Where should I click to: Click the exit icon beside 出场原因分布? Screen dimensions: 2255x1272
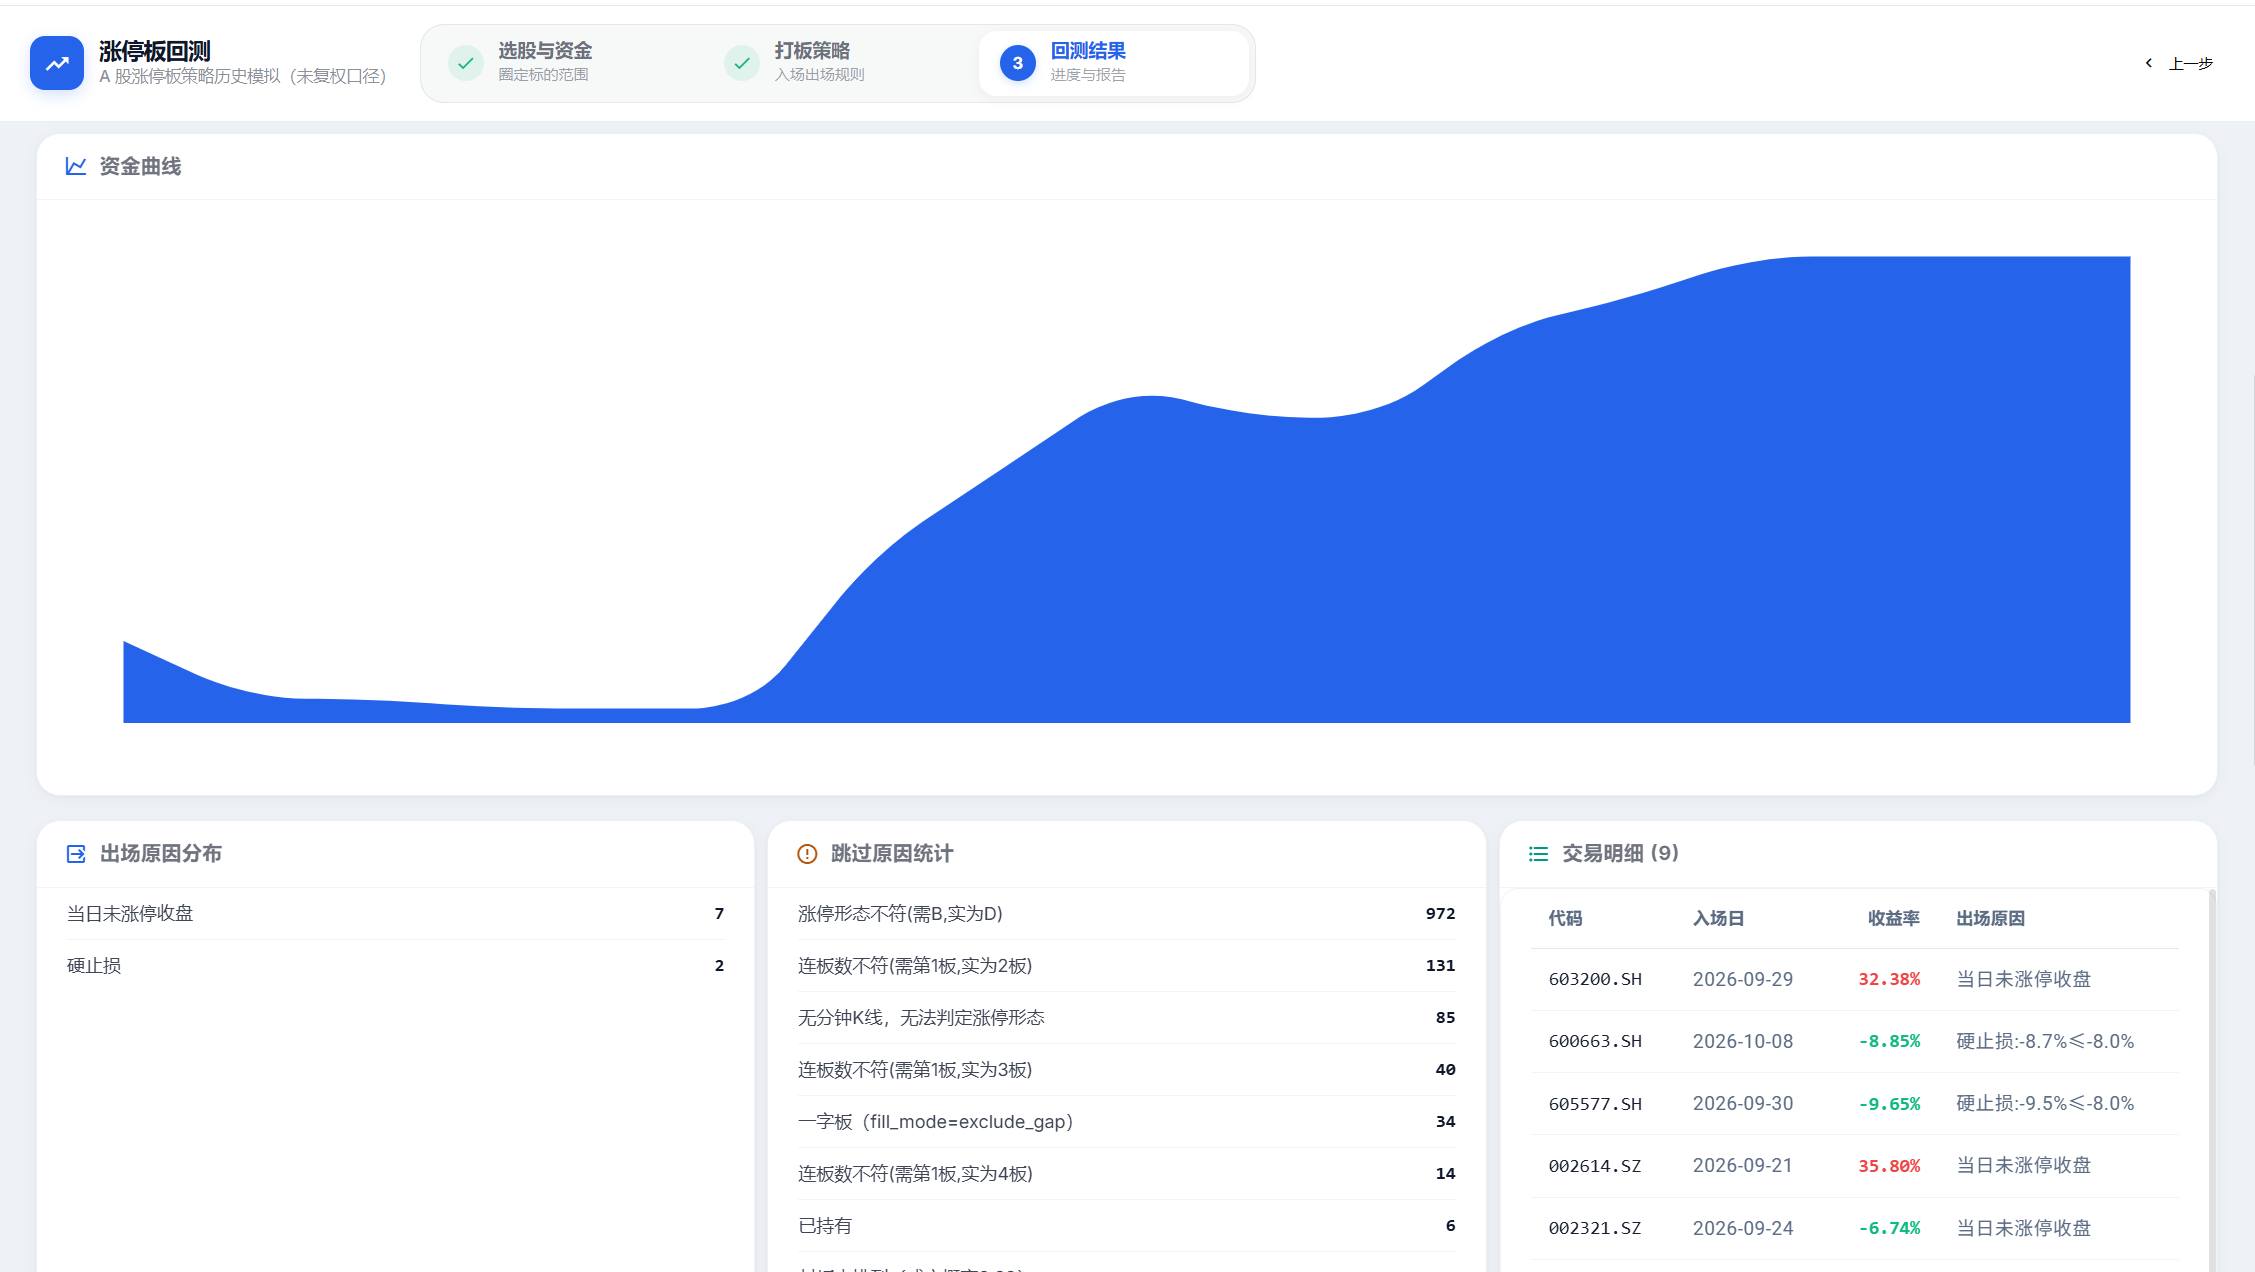tap(76, 853)
